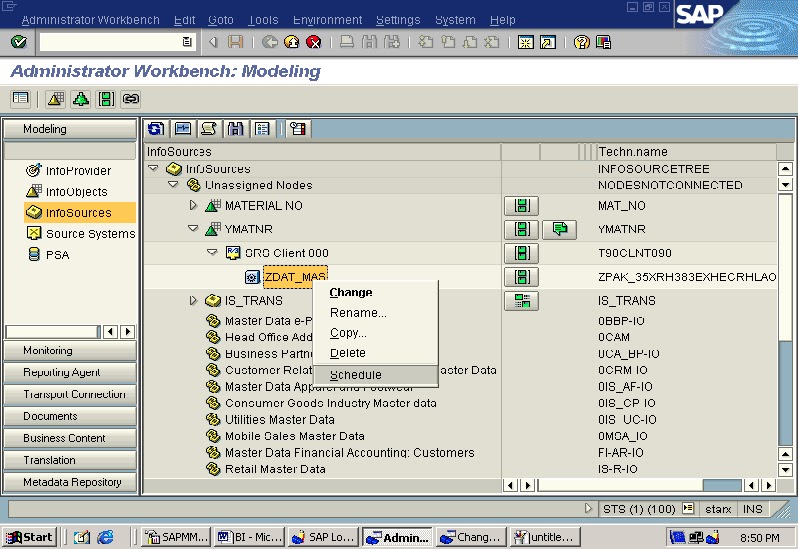
Task: Choose Rename from context menu
Action: point(358,313)
